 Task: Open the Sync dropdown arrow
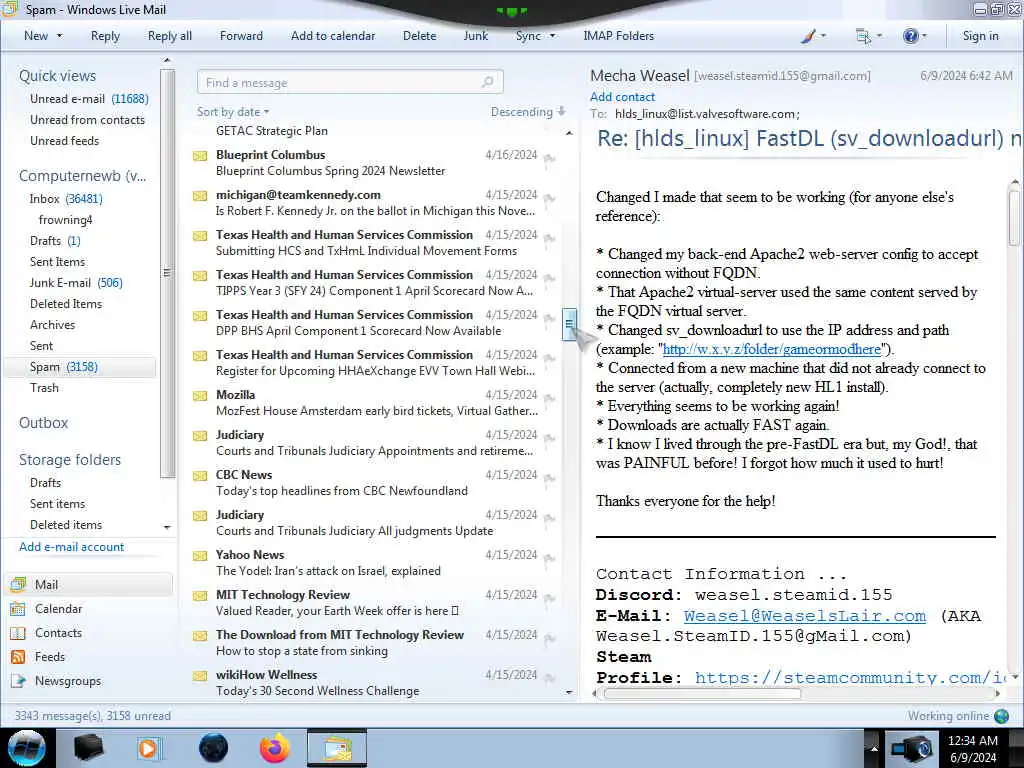552,36
